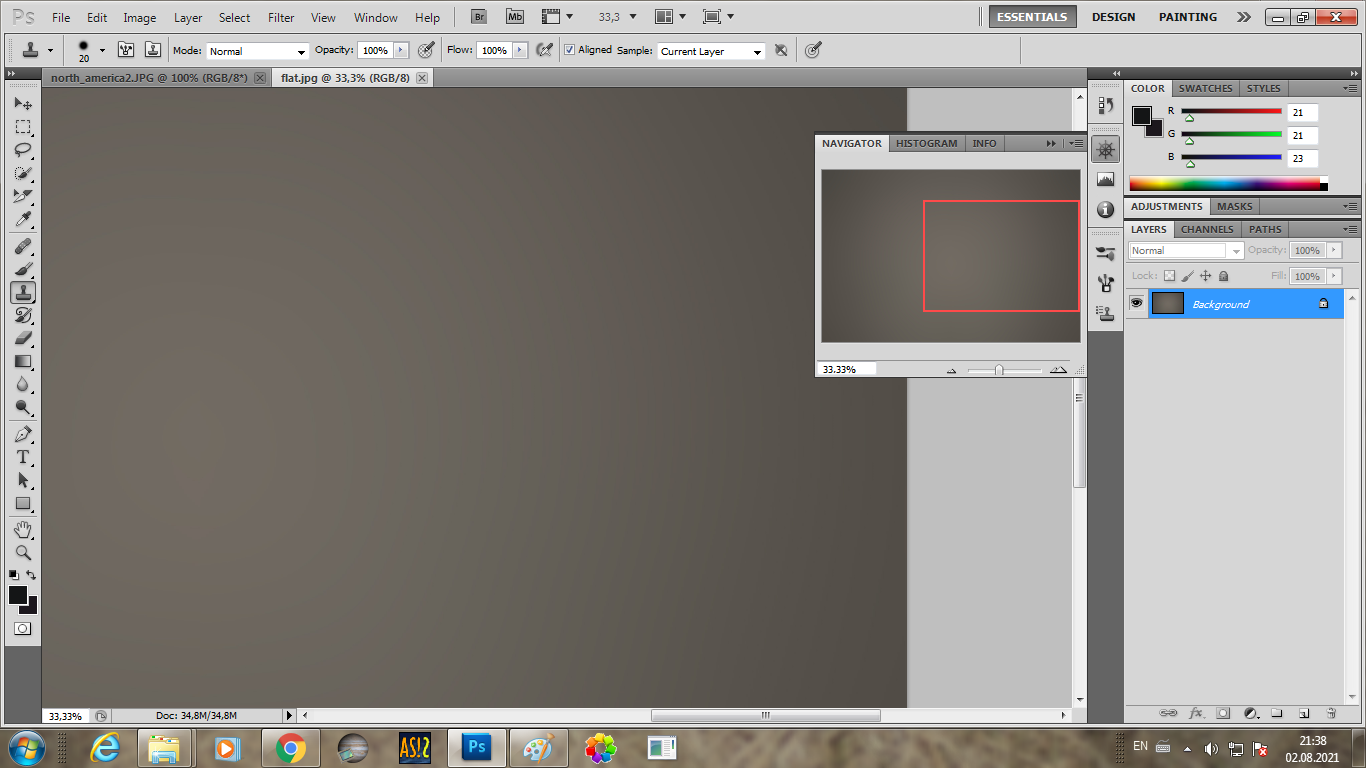Image resolution: width=1366 pixels, height=768 pixels.
Task: Select the Blur tool
Action: coord(23,384)
